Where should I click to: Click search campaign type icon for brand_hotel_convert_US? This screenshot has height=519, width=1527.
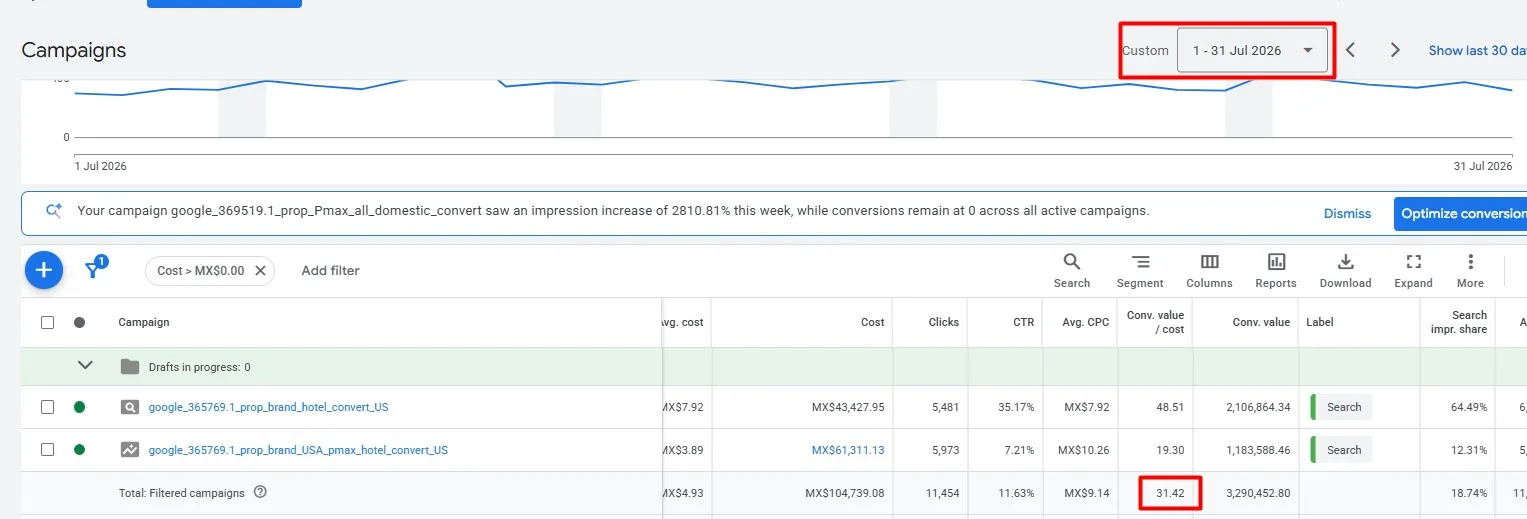point(130,407)
